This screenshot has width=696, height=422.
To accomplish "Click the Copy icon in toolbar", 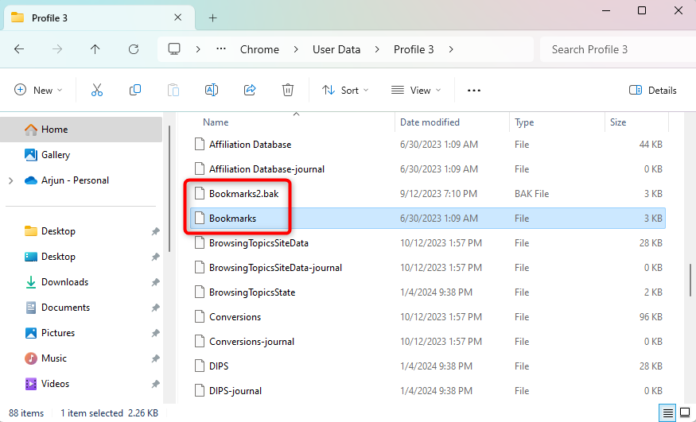I will pos(135,90).
